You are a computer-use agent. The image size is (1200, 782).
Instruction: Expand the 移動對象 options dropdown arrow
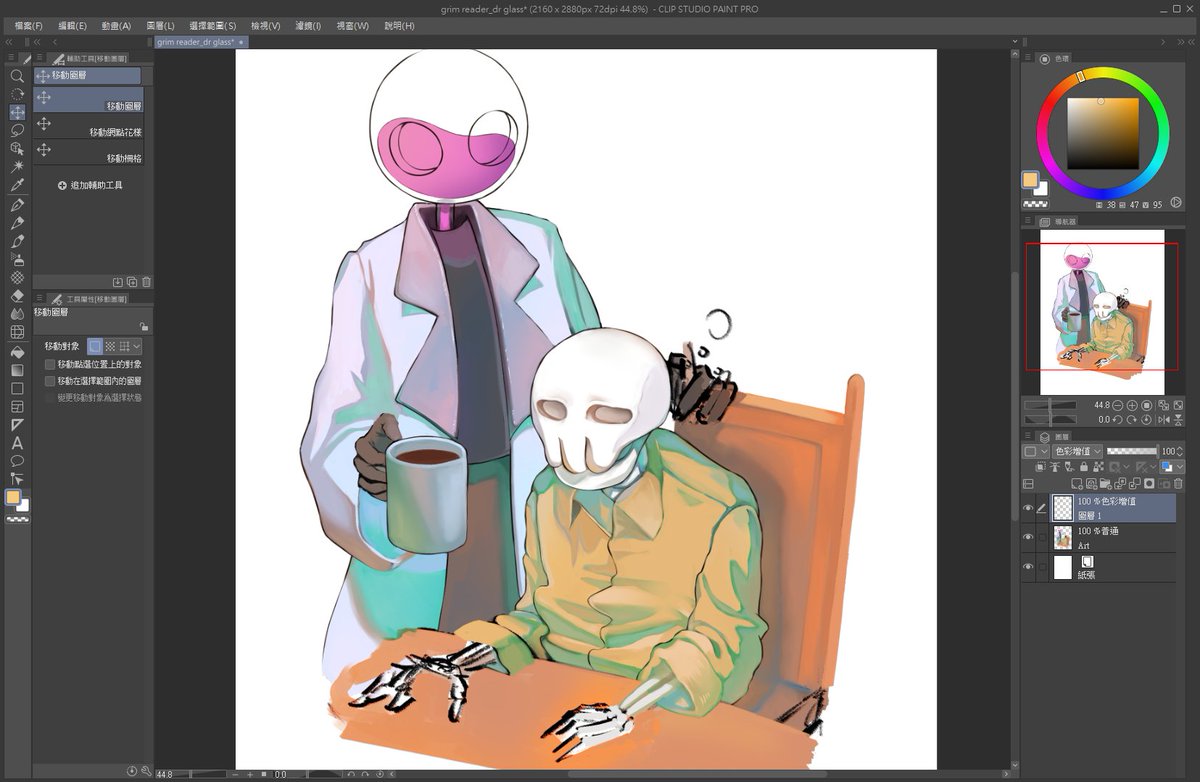[137, 346]
